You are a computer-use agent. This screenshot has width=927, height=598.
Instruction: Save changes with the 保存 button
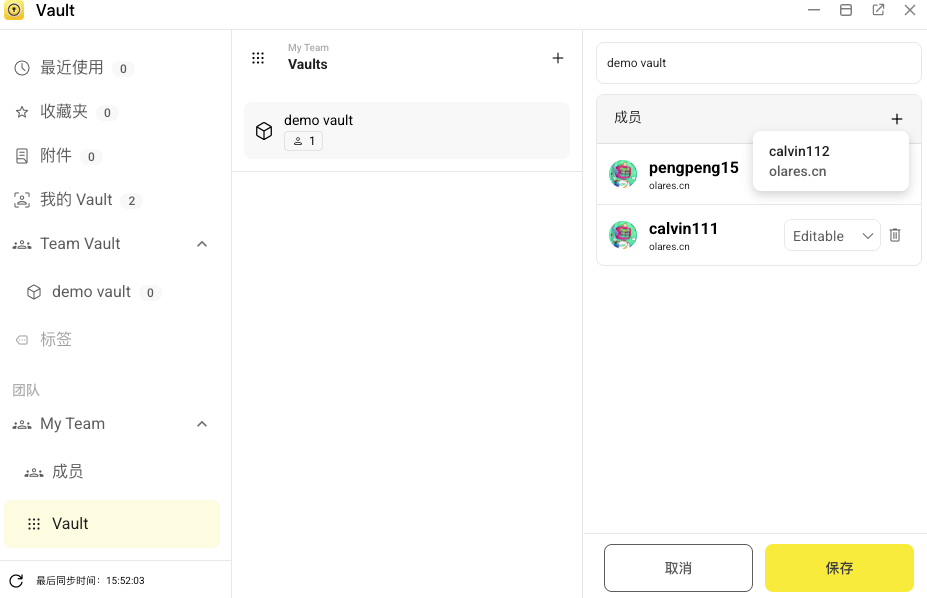coord(838,567)
